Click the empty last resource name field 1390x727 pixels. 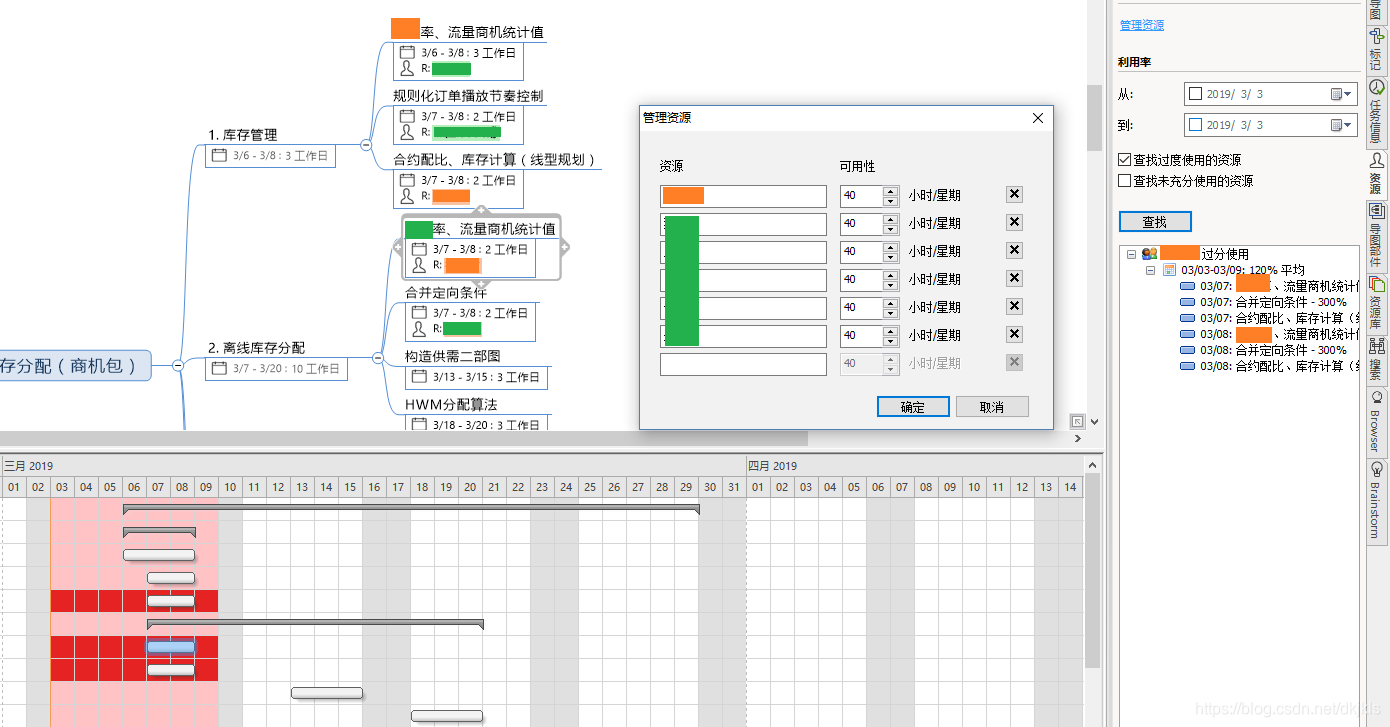tap(743, 364)
